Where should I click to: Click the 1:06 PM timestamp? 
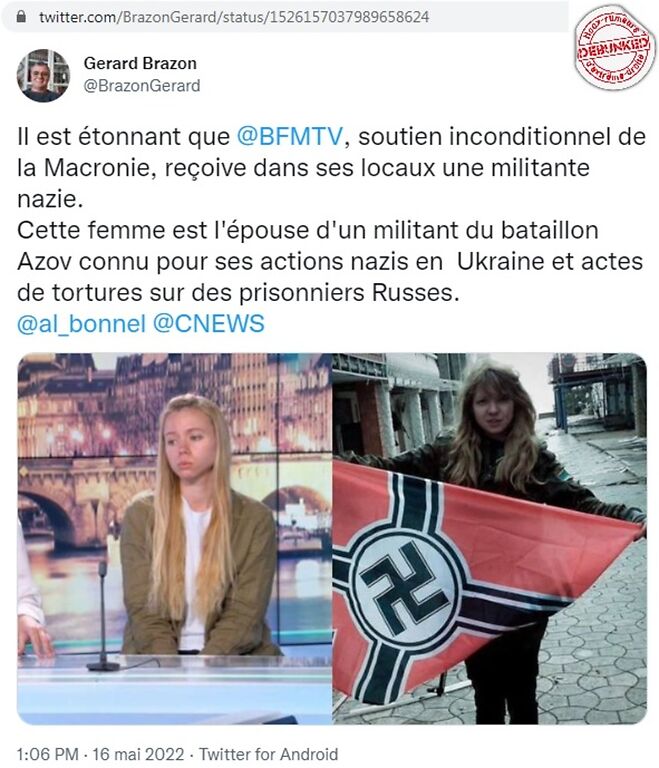[48, 754]
